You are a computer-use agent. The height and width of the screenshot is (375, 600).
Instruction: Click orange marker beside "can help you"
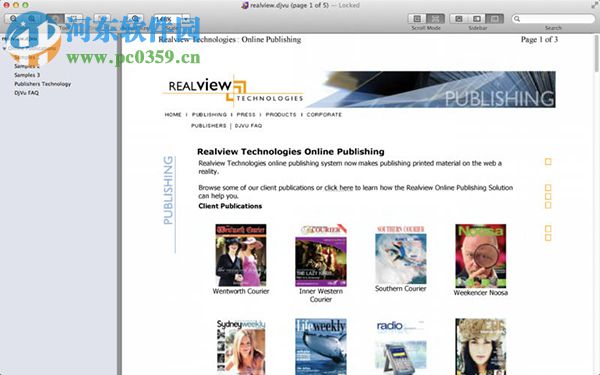(x=548, y=196)
